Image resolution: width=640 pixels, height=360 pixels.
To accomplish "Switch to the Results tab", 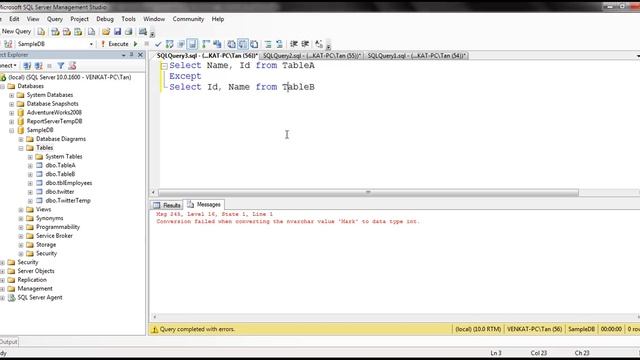I will [167, 205].
